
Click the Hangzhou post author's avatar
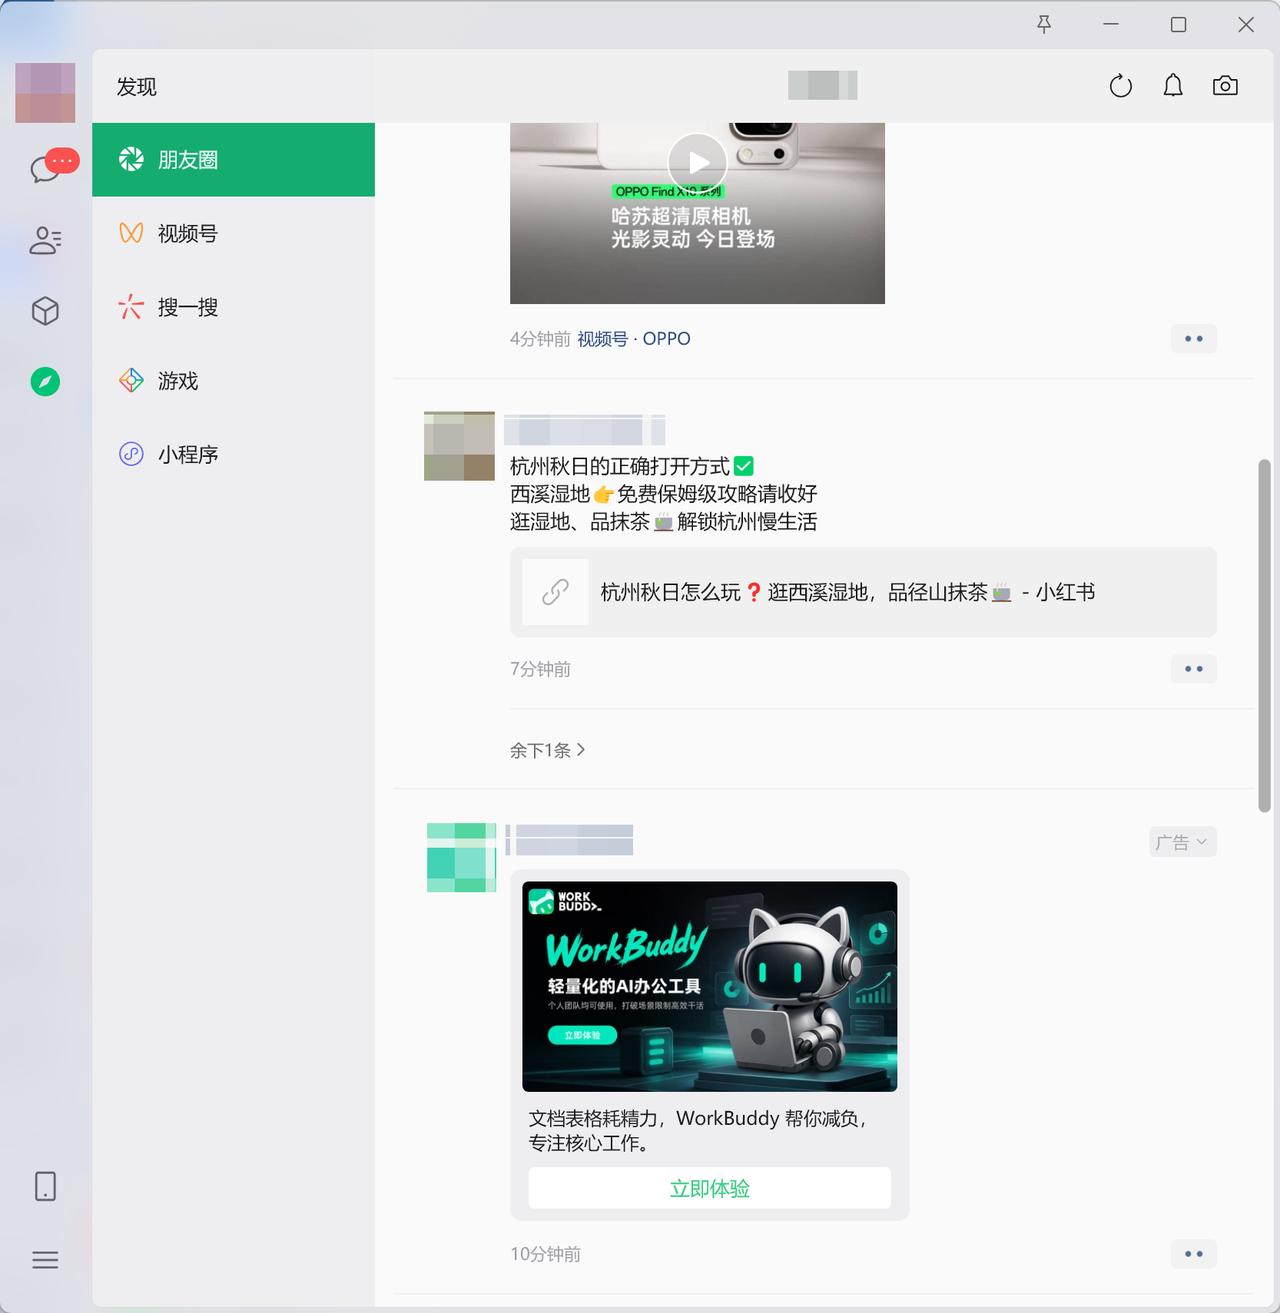tap(459, 446)
